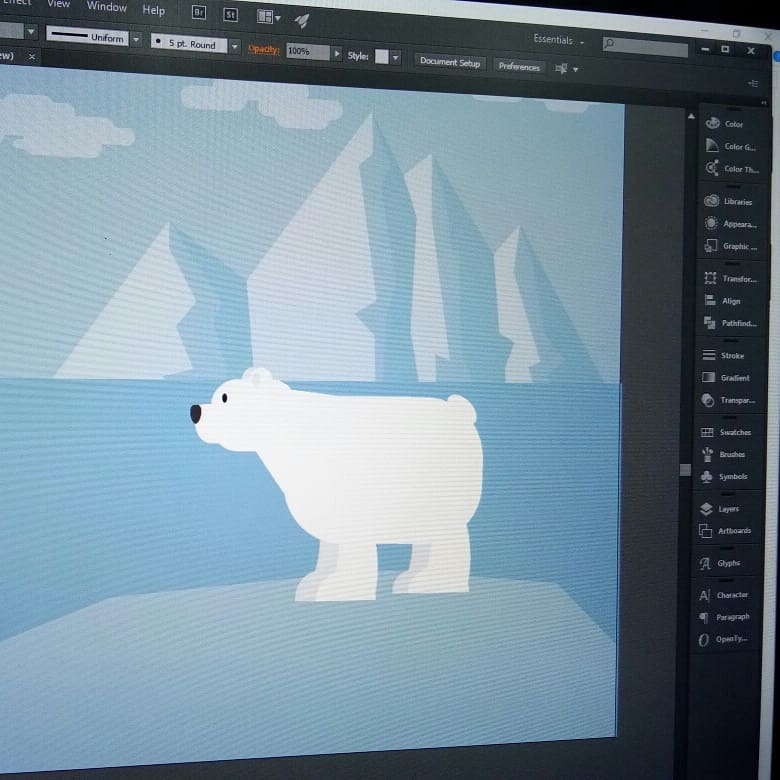
Task: Open the Layers panel icon
Action: coord(706,508)
